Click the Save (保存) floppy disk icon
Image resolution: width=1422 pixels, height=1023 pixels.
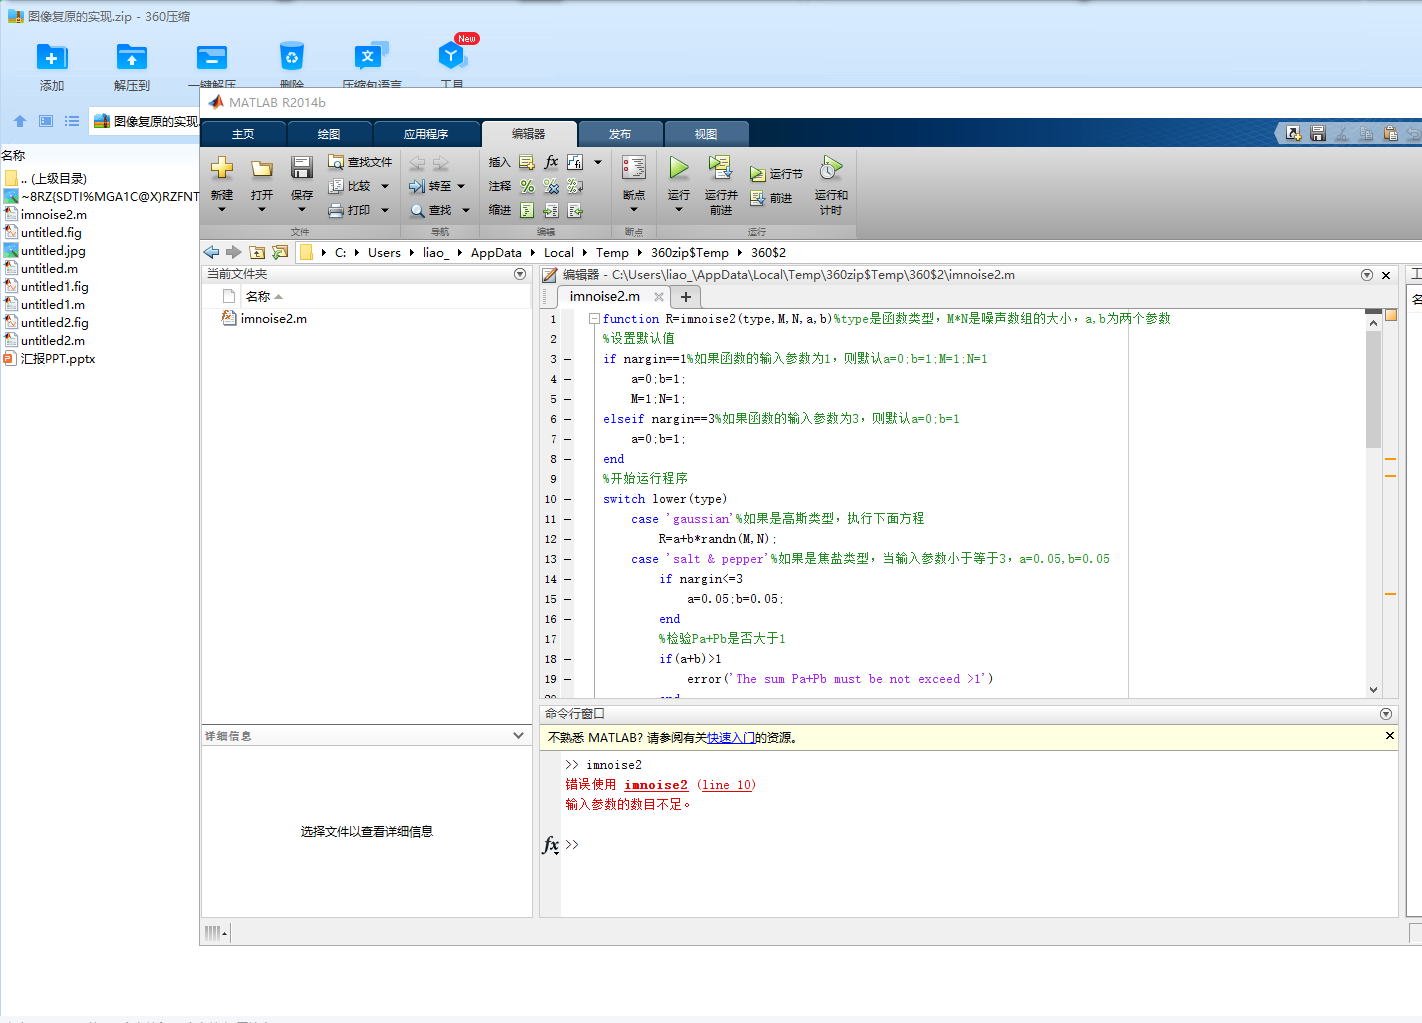(301, 168)
